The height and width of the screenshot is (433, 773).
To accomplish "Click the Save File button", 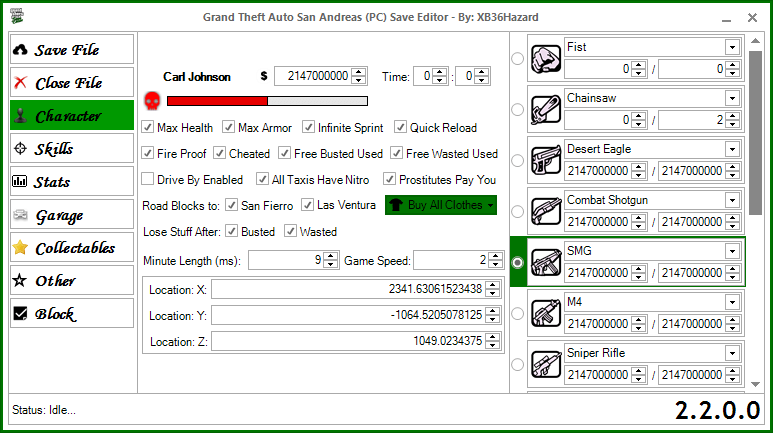I will 72,49.
